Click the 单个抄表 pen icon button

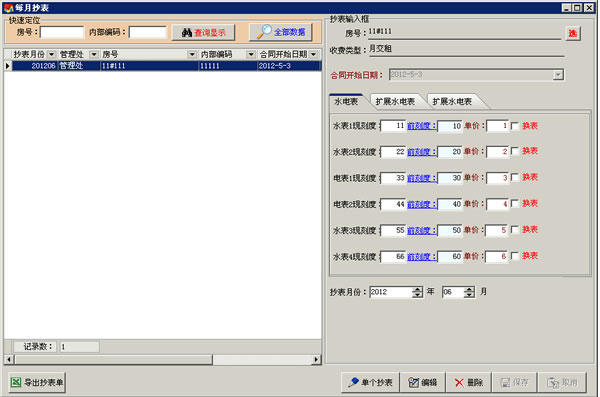click(x=370, y=382)
